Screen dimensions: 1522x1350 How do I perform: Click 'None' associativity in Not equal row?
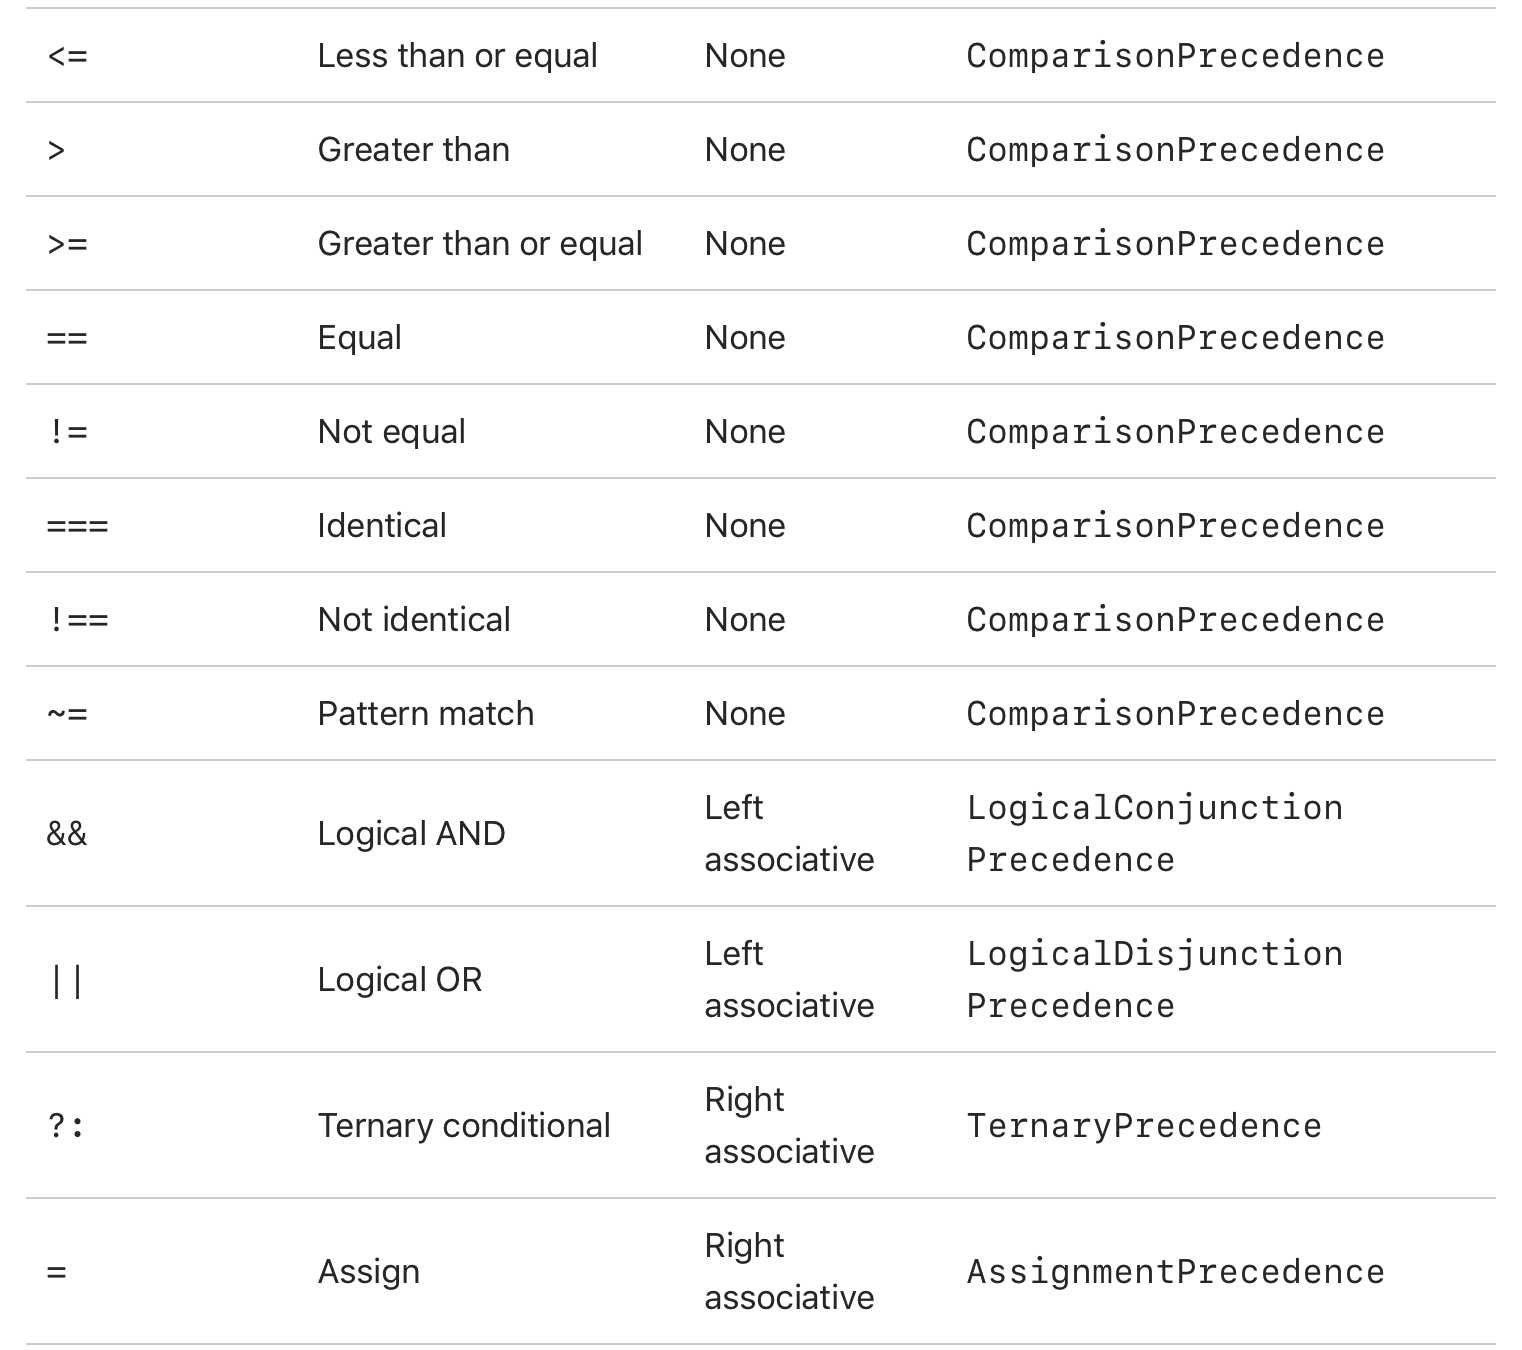point(745,432)
